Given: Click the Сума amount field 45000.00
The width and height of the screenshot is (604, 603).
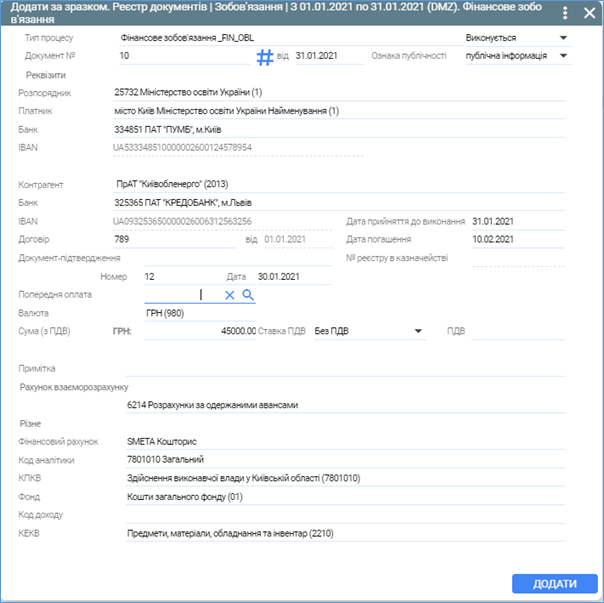Looking at the screenshot, I should click(200, 330).
